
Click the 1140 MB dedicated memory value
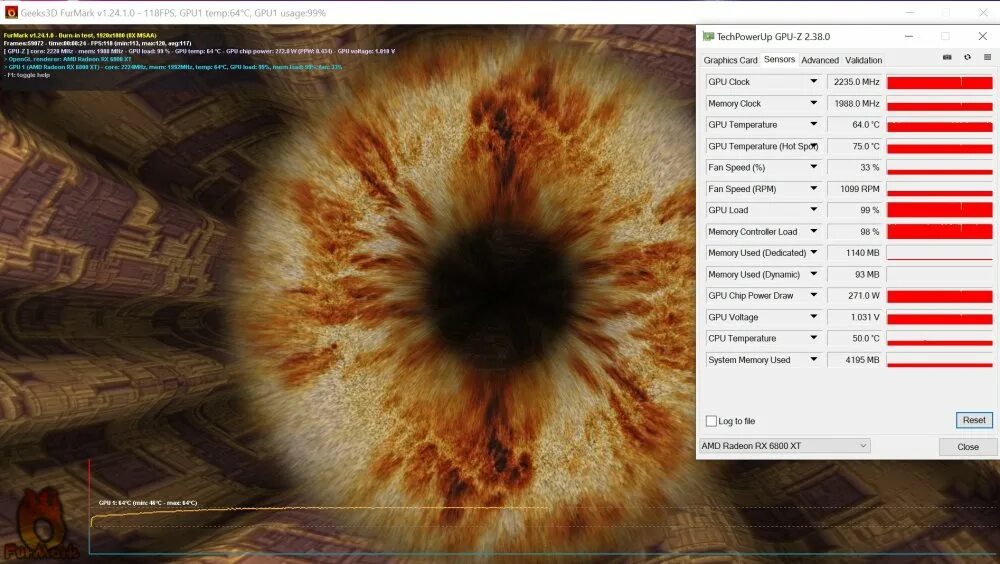coord(855,253)
